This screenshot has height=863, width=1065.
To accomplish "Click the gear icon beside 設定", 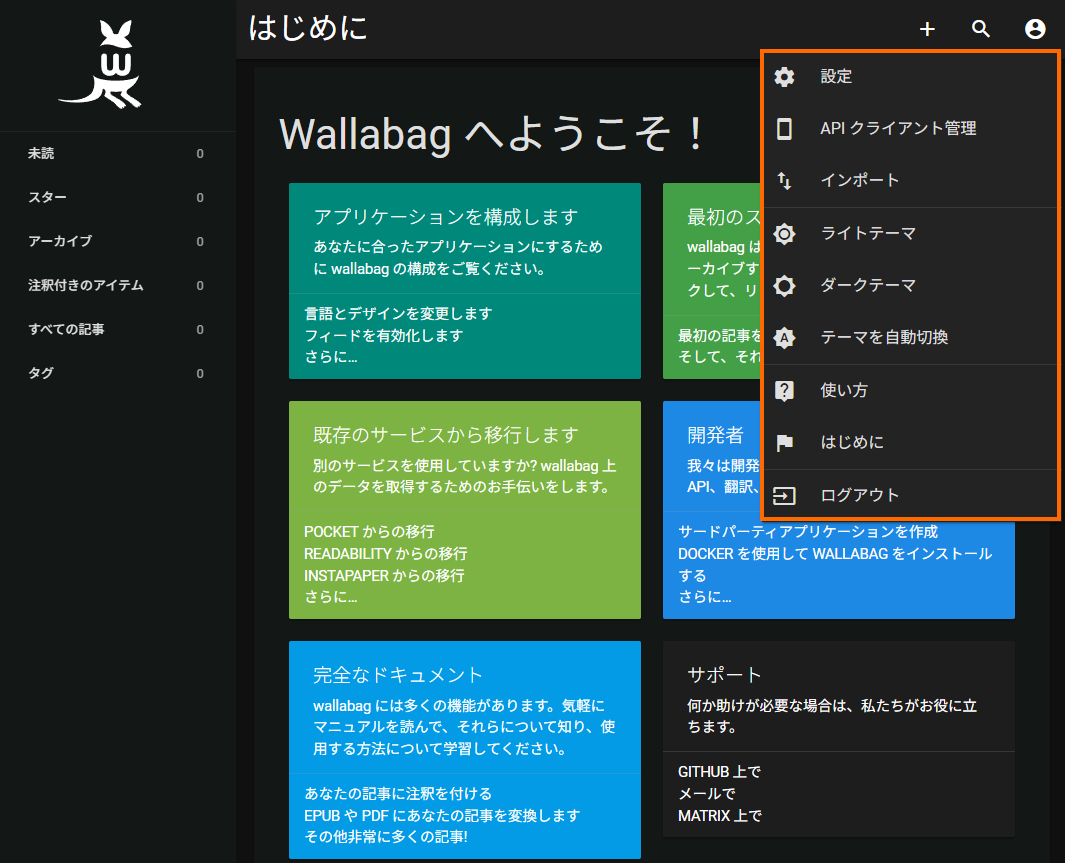I will pos(784,77).
